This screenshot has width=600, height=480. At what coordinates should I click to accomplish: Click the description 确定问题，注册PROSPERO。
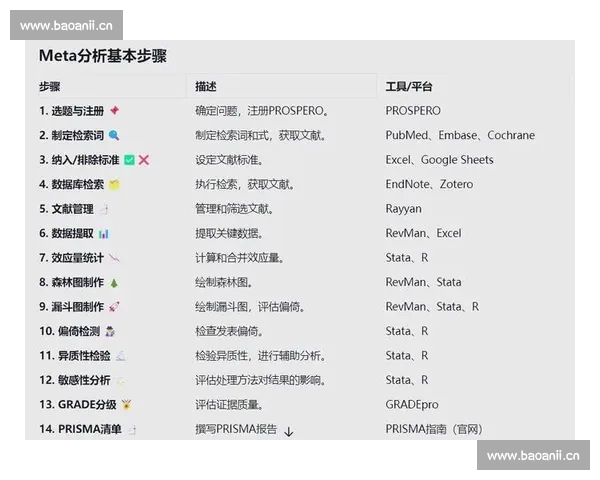(x=262, y=111)
